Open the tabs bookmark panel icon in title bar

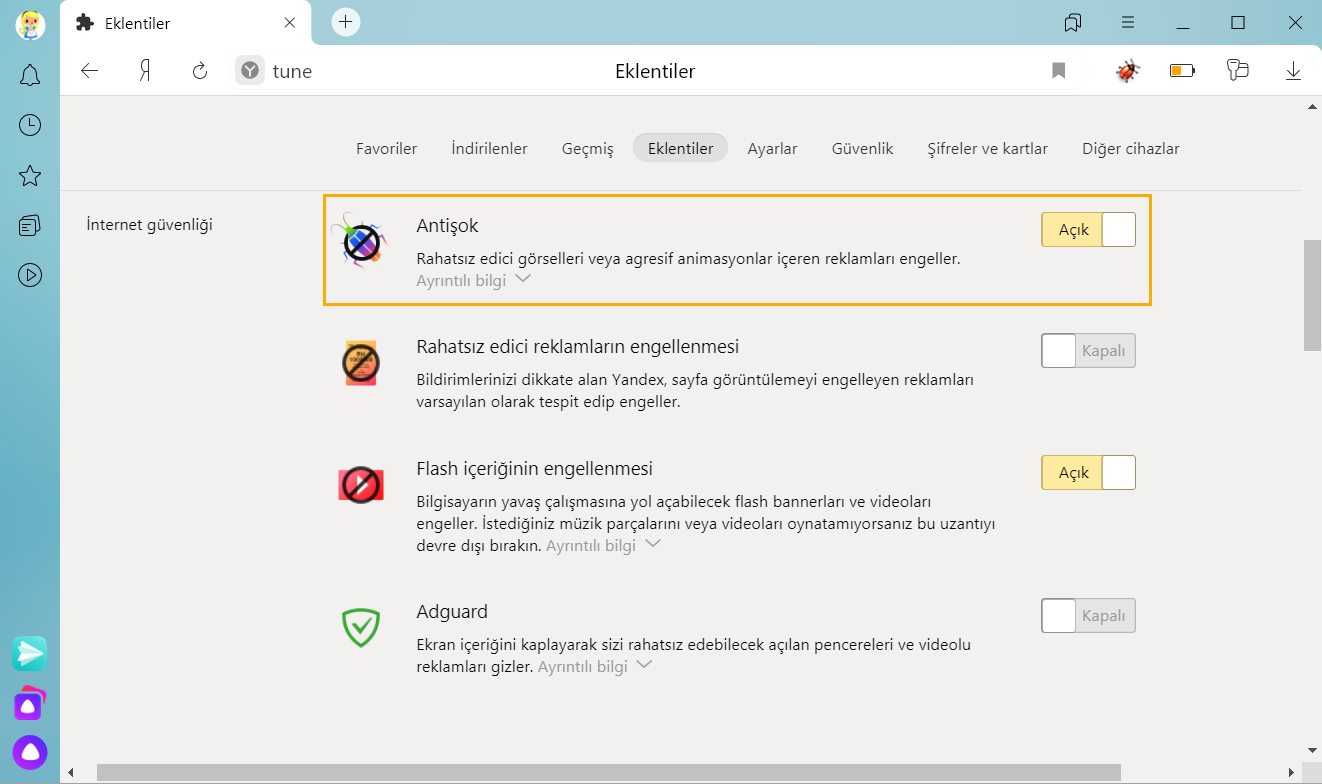coord(1073,22)
